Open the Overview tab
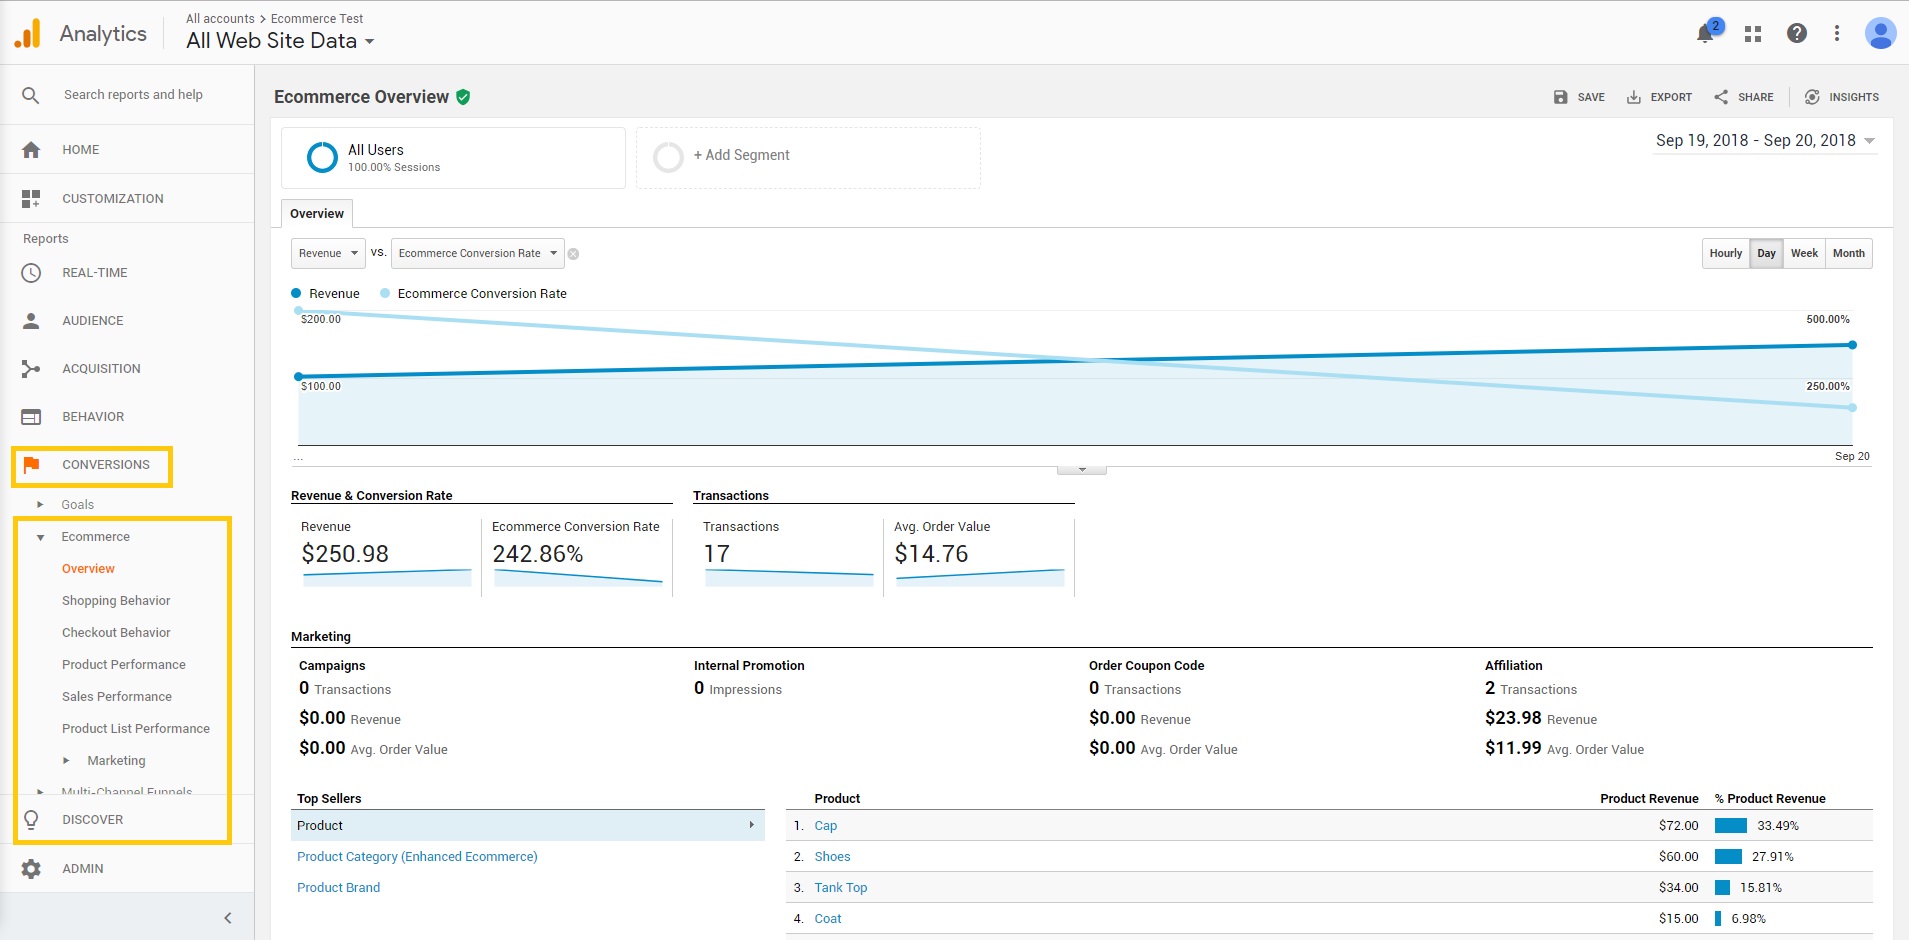1909x940 pixels. click(317, 213)
